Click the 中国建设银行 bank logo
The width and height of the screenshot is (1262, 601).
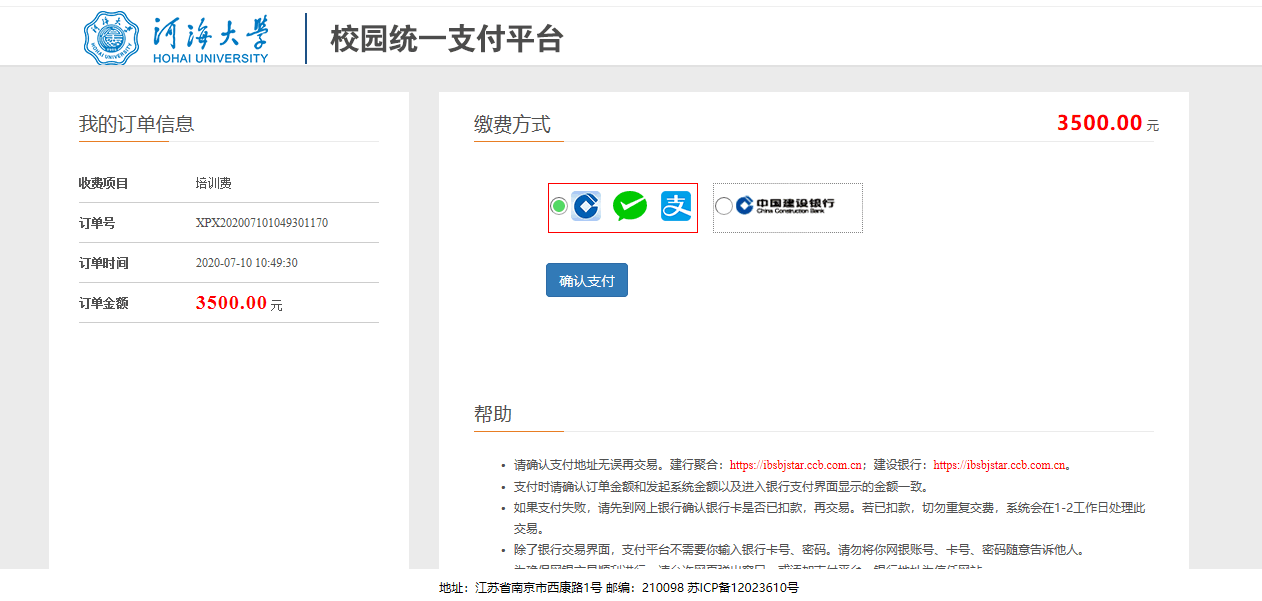(785, 206)
